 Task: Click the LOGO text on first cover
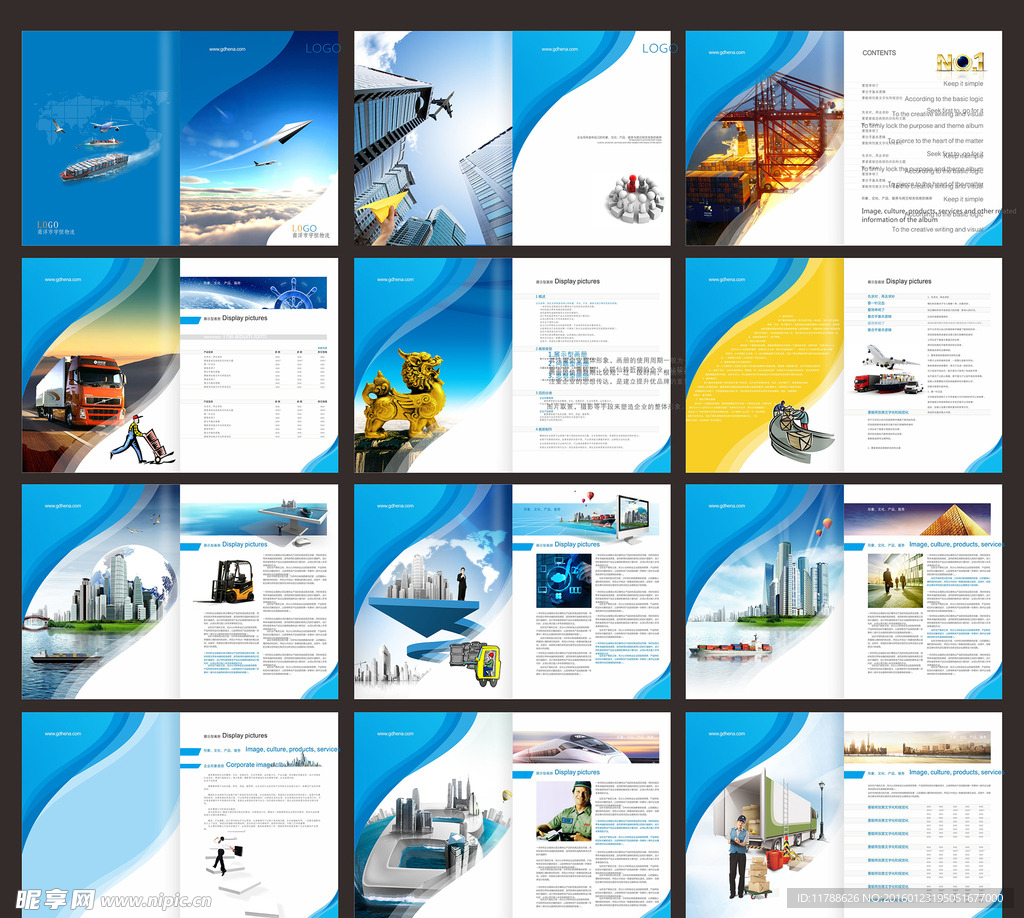click(323, 48)
